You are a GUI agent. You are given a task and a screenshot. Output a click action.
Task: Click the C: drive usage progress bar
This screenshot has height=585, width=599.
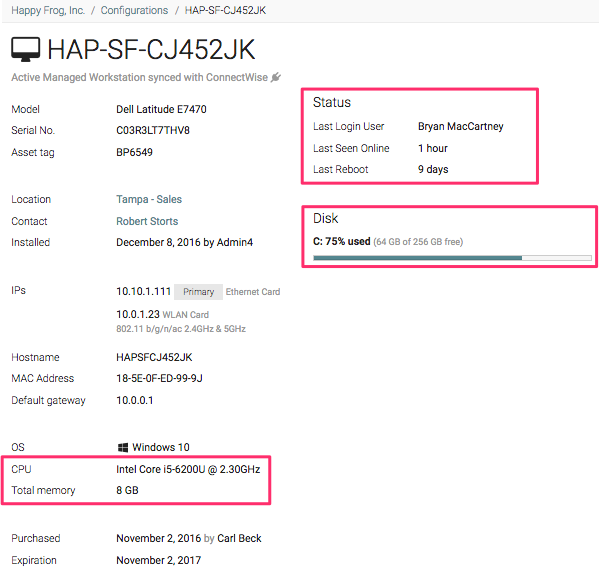coord(452,258)
